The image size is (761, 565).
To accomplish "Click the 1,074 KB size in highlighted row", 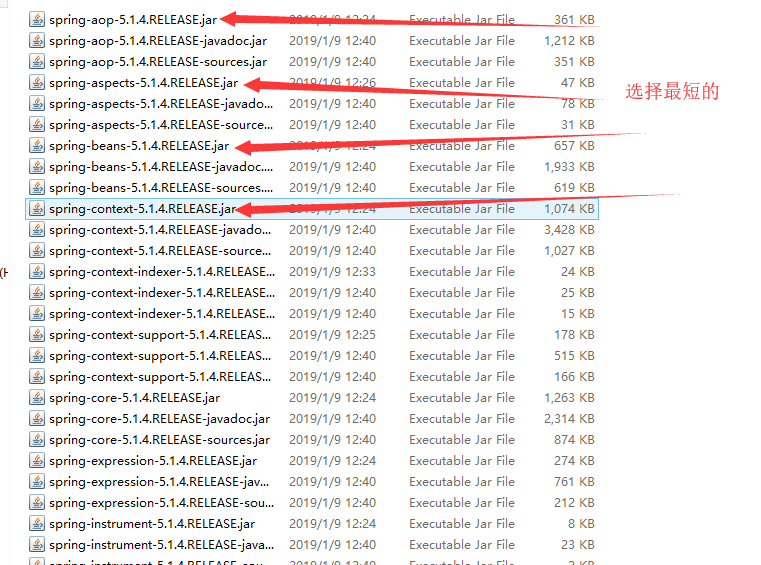I will click(x=569, y=209).
